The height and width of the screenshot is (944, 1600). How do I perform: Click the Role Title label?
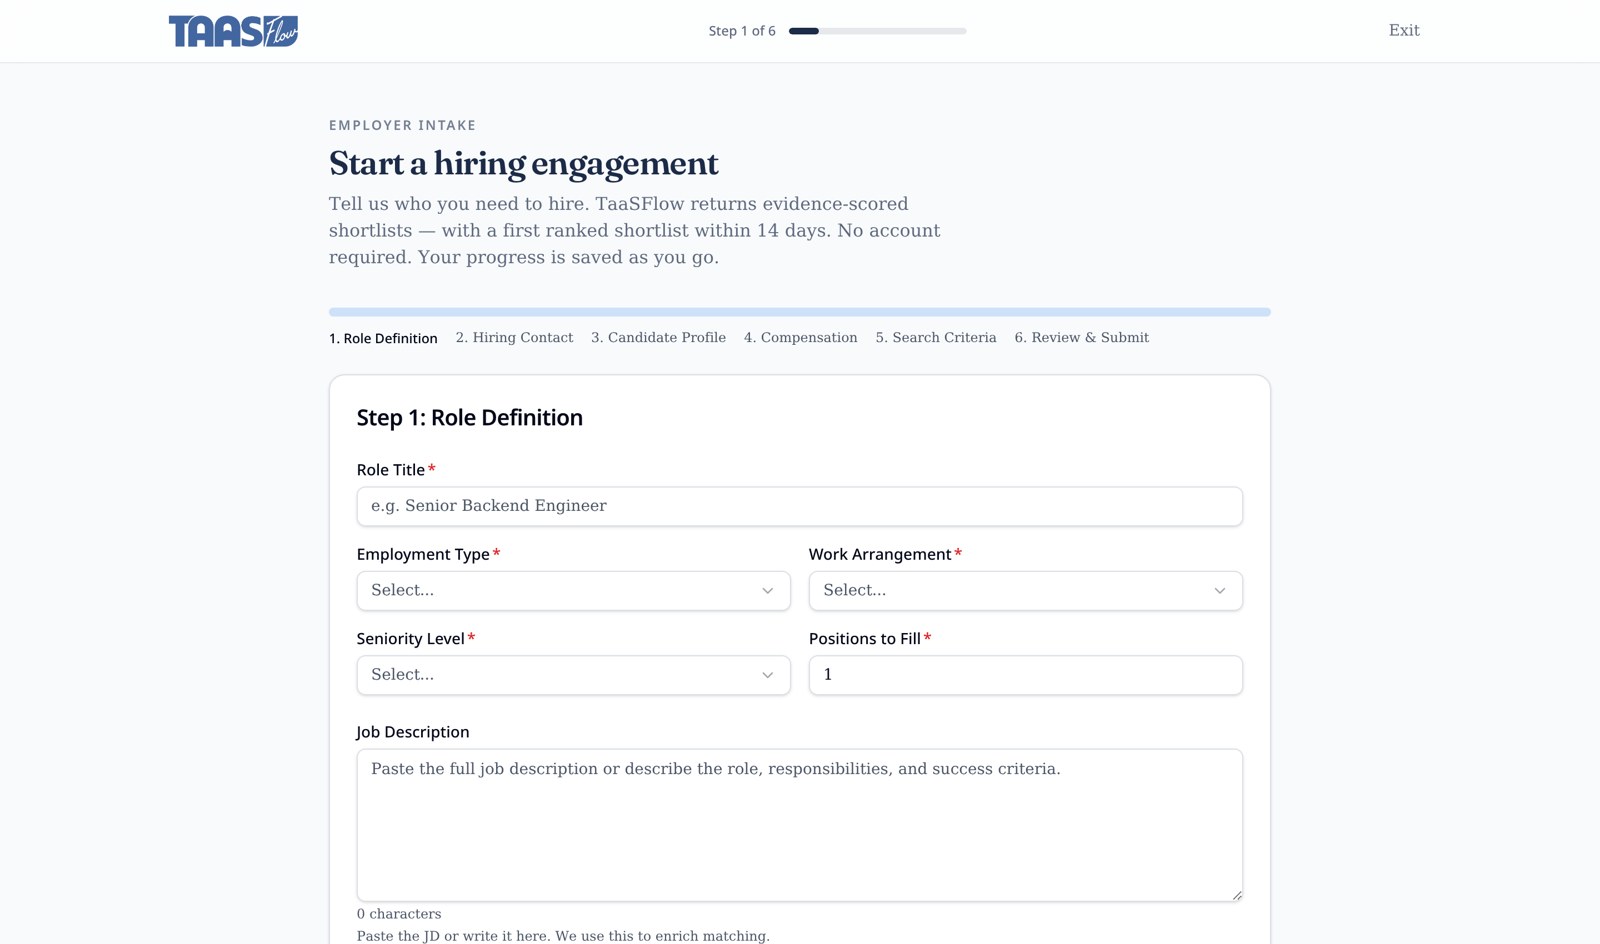tap(391, 470)
